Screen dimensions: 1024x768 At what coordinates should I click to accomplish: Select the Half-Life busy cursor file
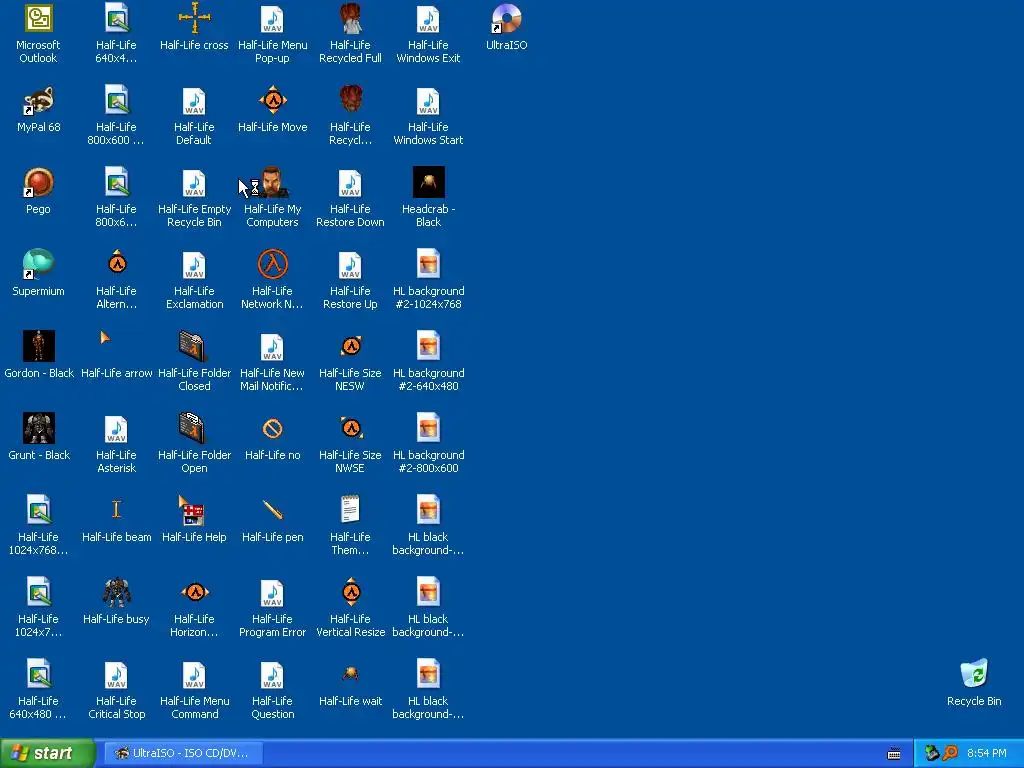pos(116,601)
